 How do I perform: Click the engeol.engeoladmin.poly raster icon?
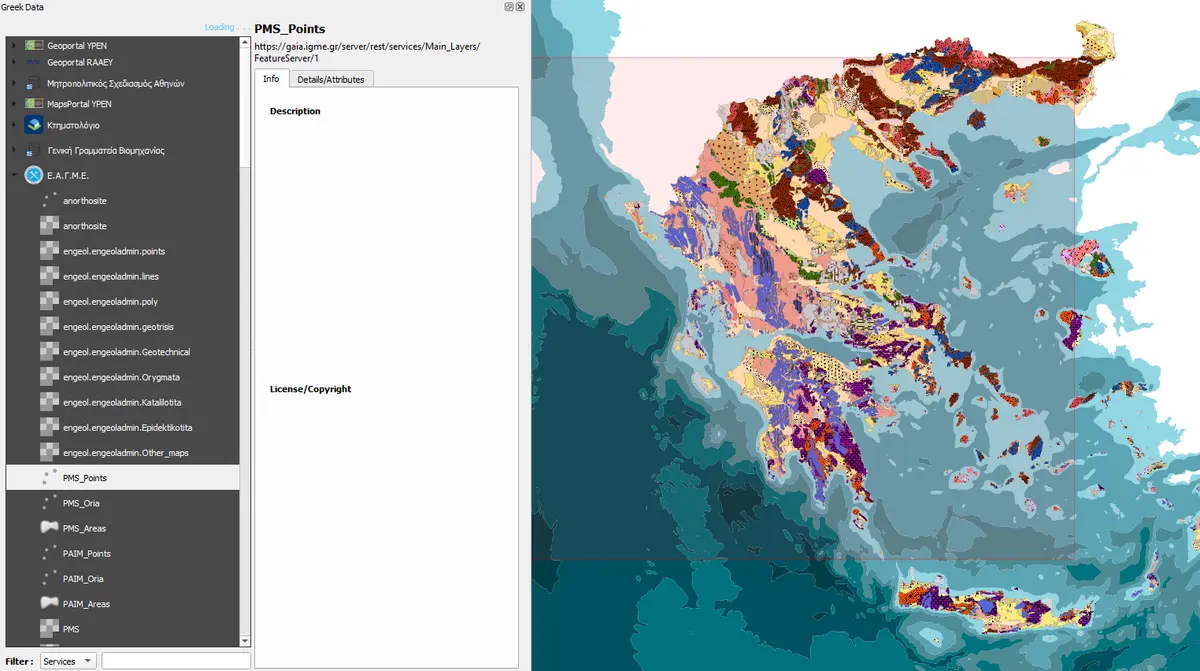(x=49, y=301)
